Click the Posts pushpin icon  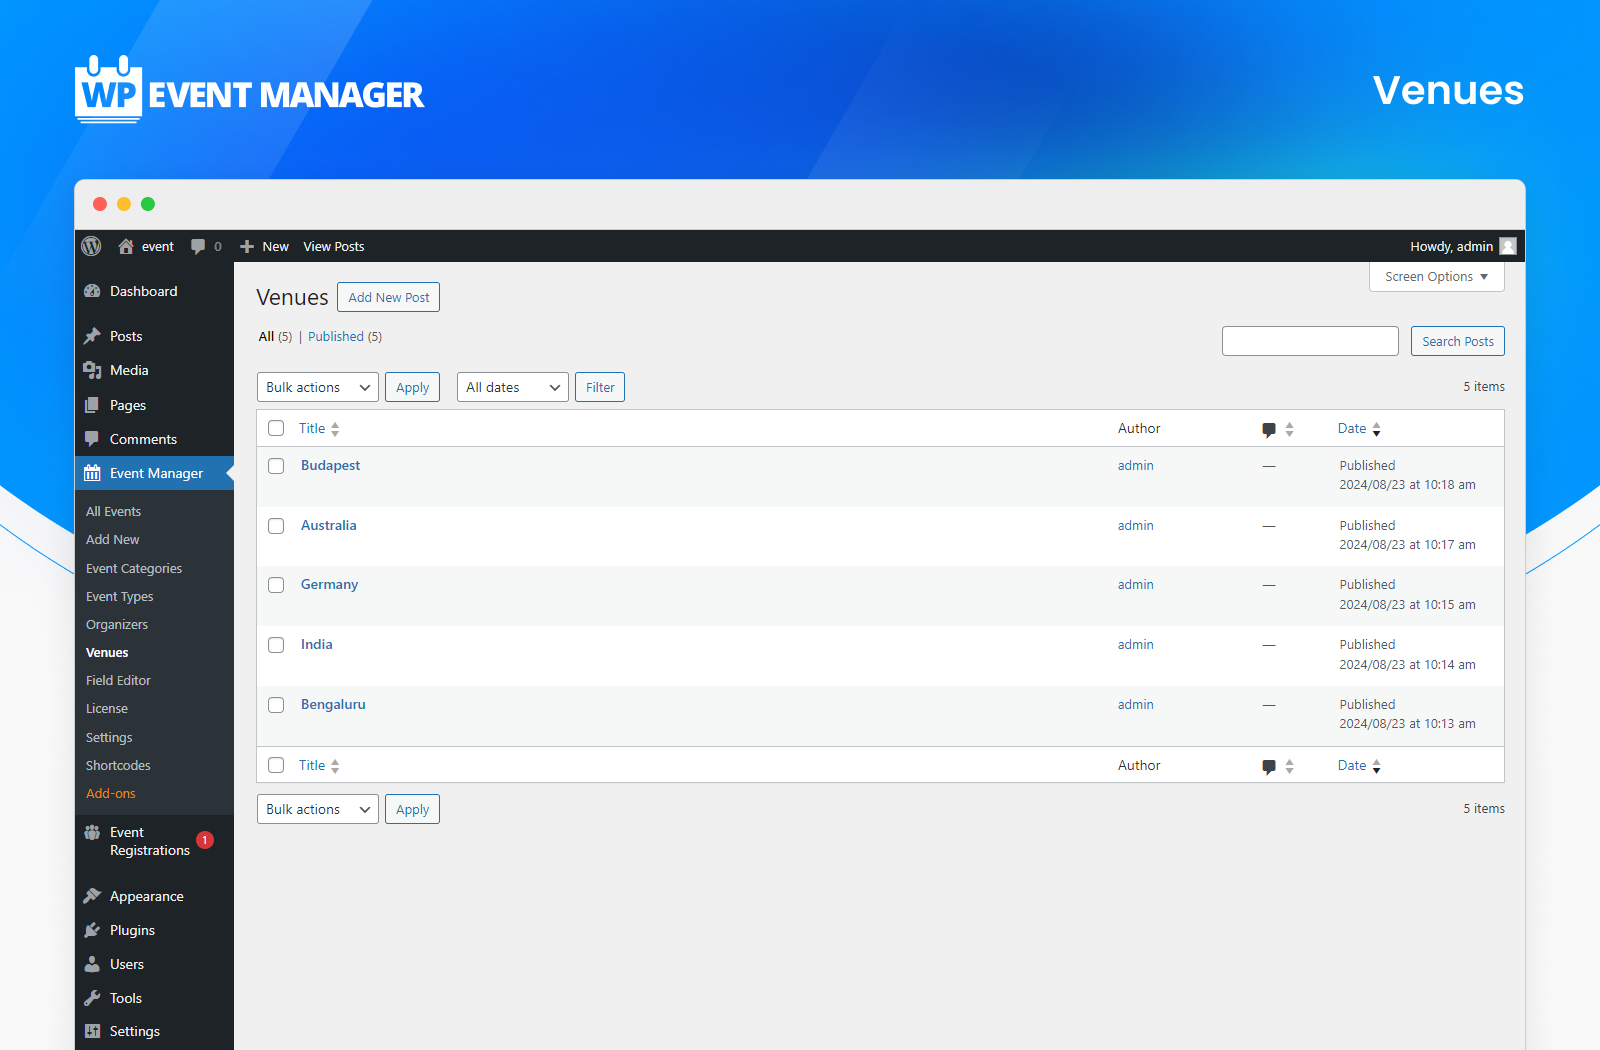92,336
